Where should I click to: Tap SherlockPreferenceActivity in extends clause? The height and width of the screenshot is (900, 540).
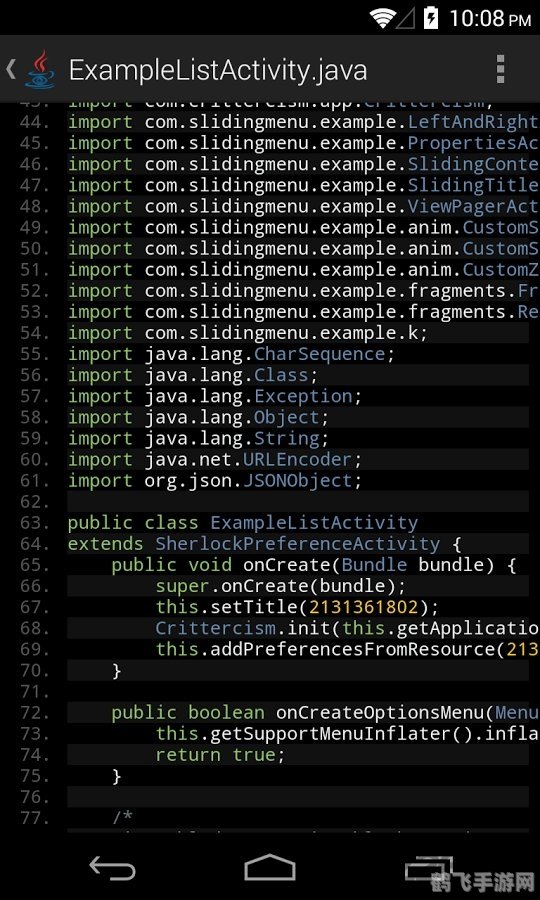[x=298, y=544]
